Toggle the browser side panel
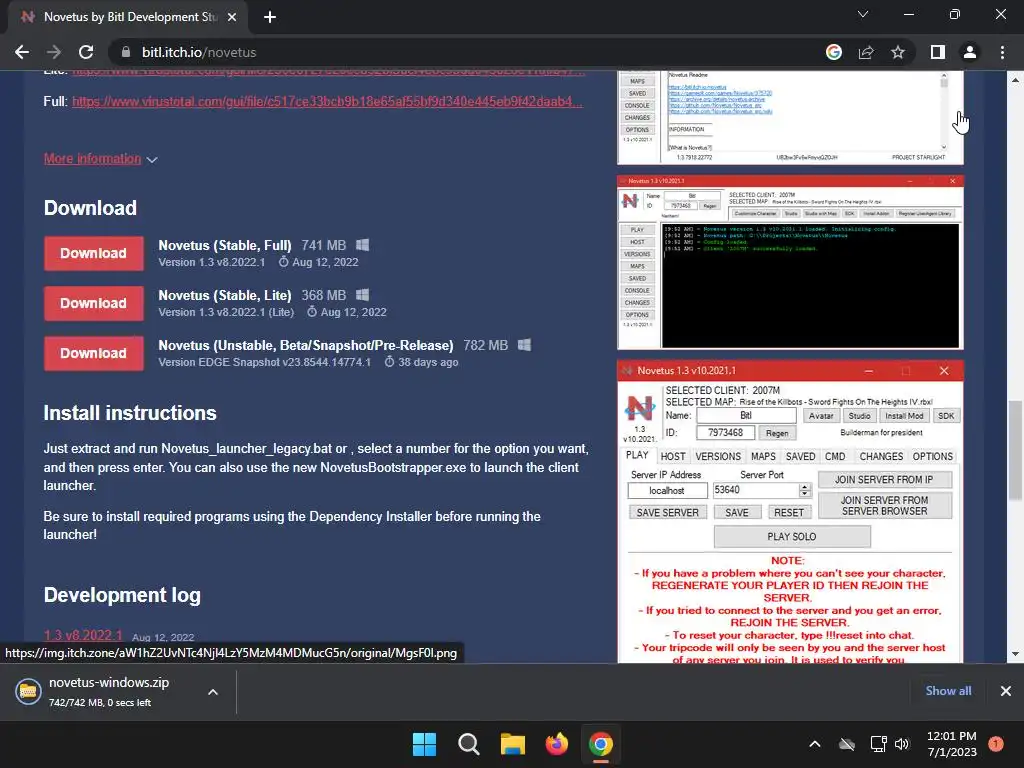Screen dimensions: 1024x768 point(938,52)
